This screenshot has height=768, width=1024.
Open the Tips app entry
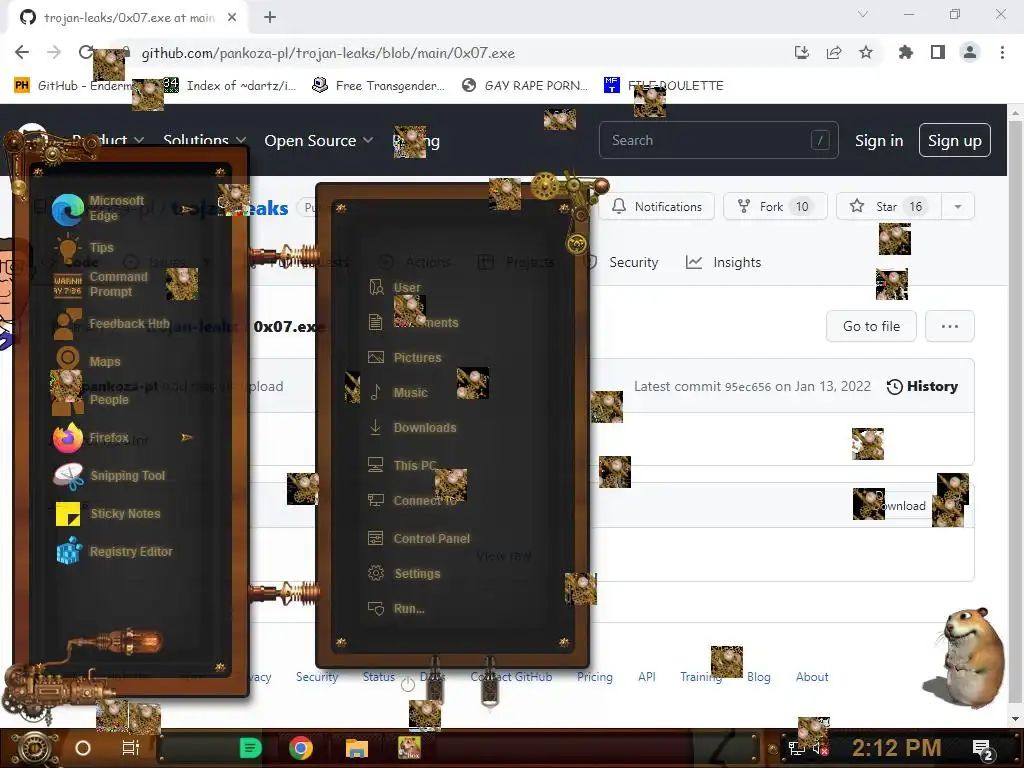(x=85, y=248)
